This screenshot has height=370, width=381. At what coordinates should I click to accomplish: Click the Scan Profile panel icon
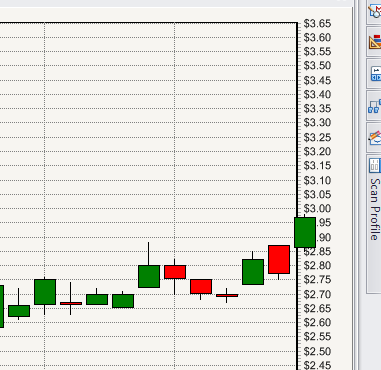[x=374, y=165]
